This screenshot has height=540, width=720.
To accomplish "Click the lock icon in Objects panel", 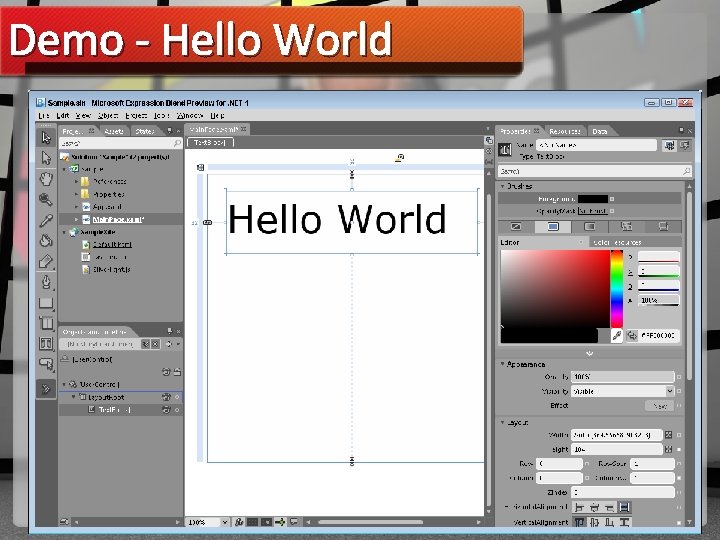I will click(x=177, y=372).
